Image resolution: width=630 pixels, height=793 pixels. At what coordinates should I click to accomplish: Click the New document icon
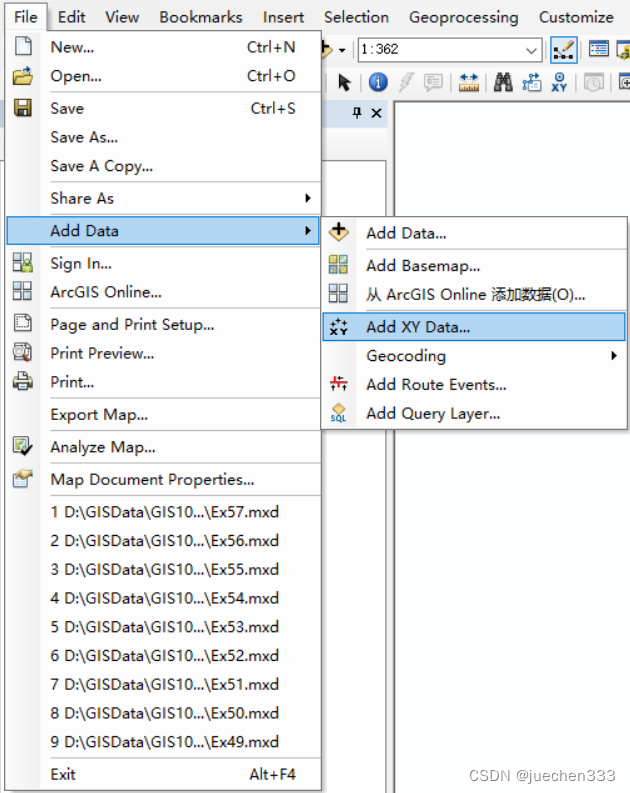pos(23,46)
